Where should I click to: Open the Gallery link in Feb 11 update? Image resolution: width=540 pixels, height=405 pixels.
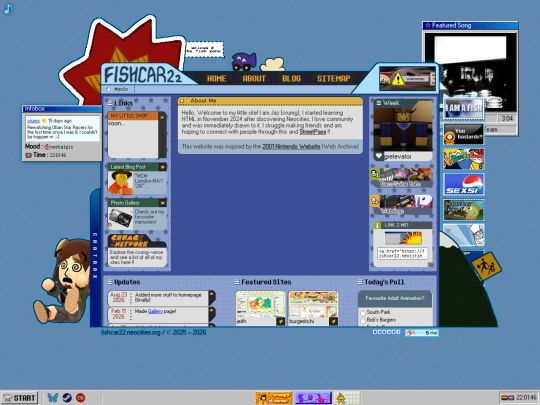click(155, 311)
